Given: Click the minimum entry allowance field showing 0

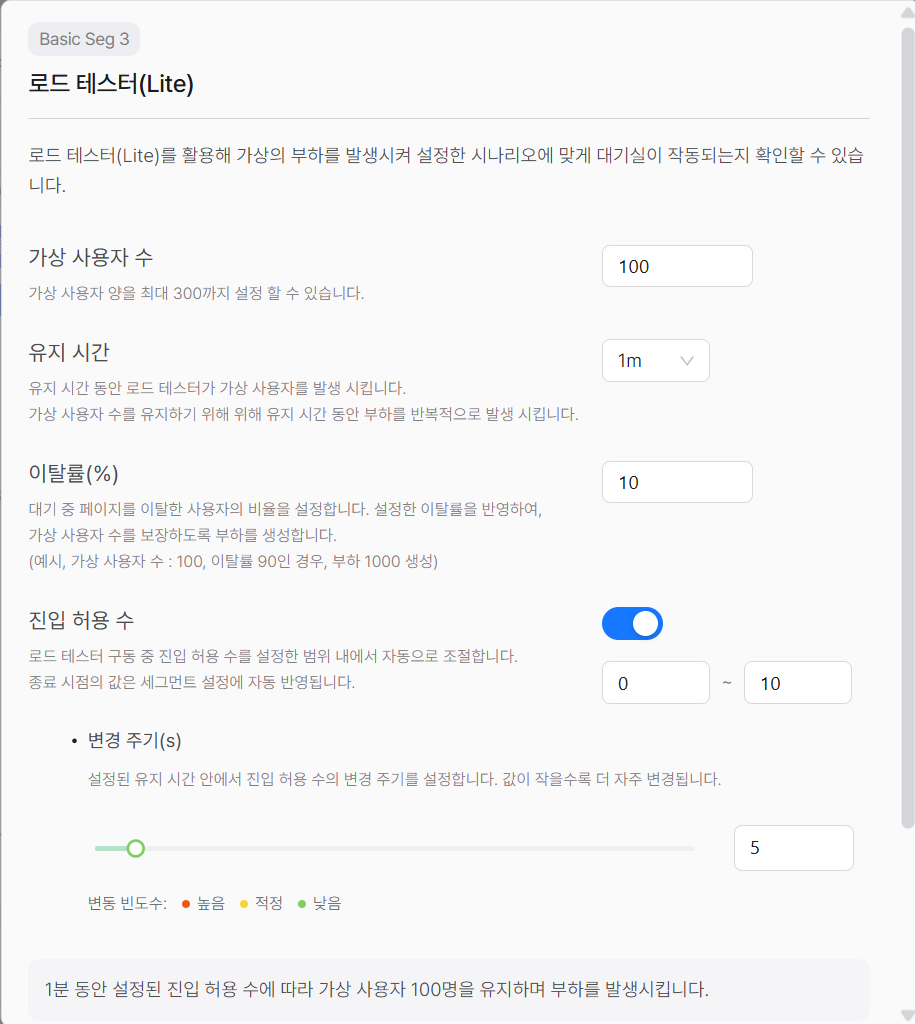Looking at the screenshot, I should point(655,682).
